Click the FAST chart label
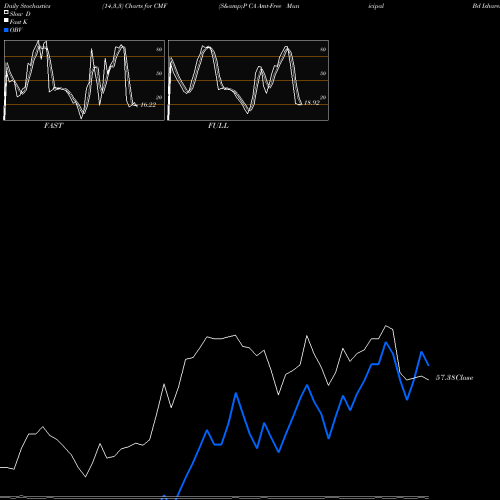 [x=53, y=125]
